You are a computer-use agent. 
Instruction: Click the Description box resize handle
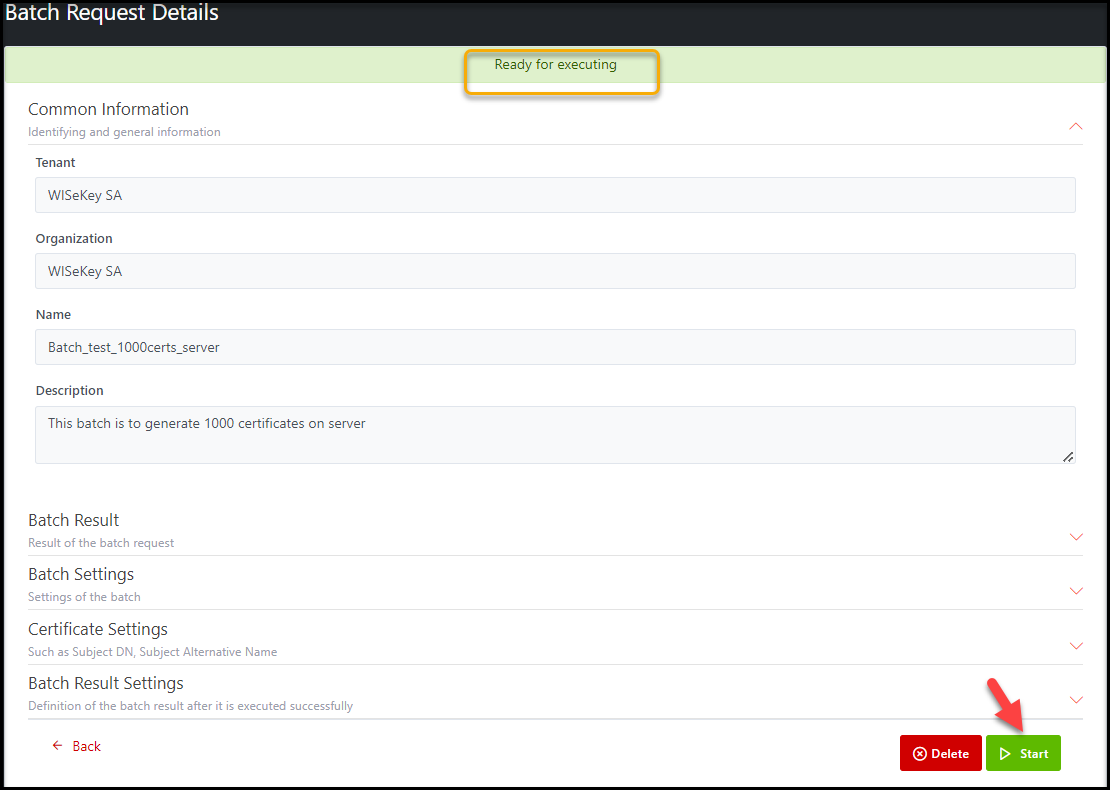point(1068,456)
